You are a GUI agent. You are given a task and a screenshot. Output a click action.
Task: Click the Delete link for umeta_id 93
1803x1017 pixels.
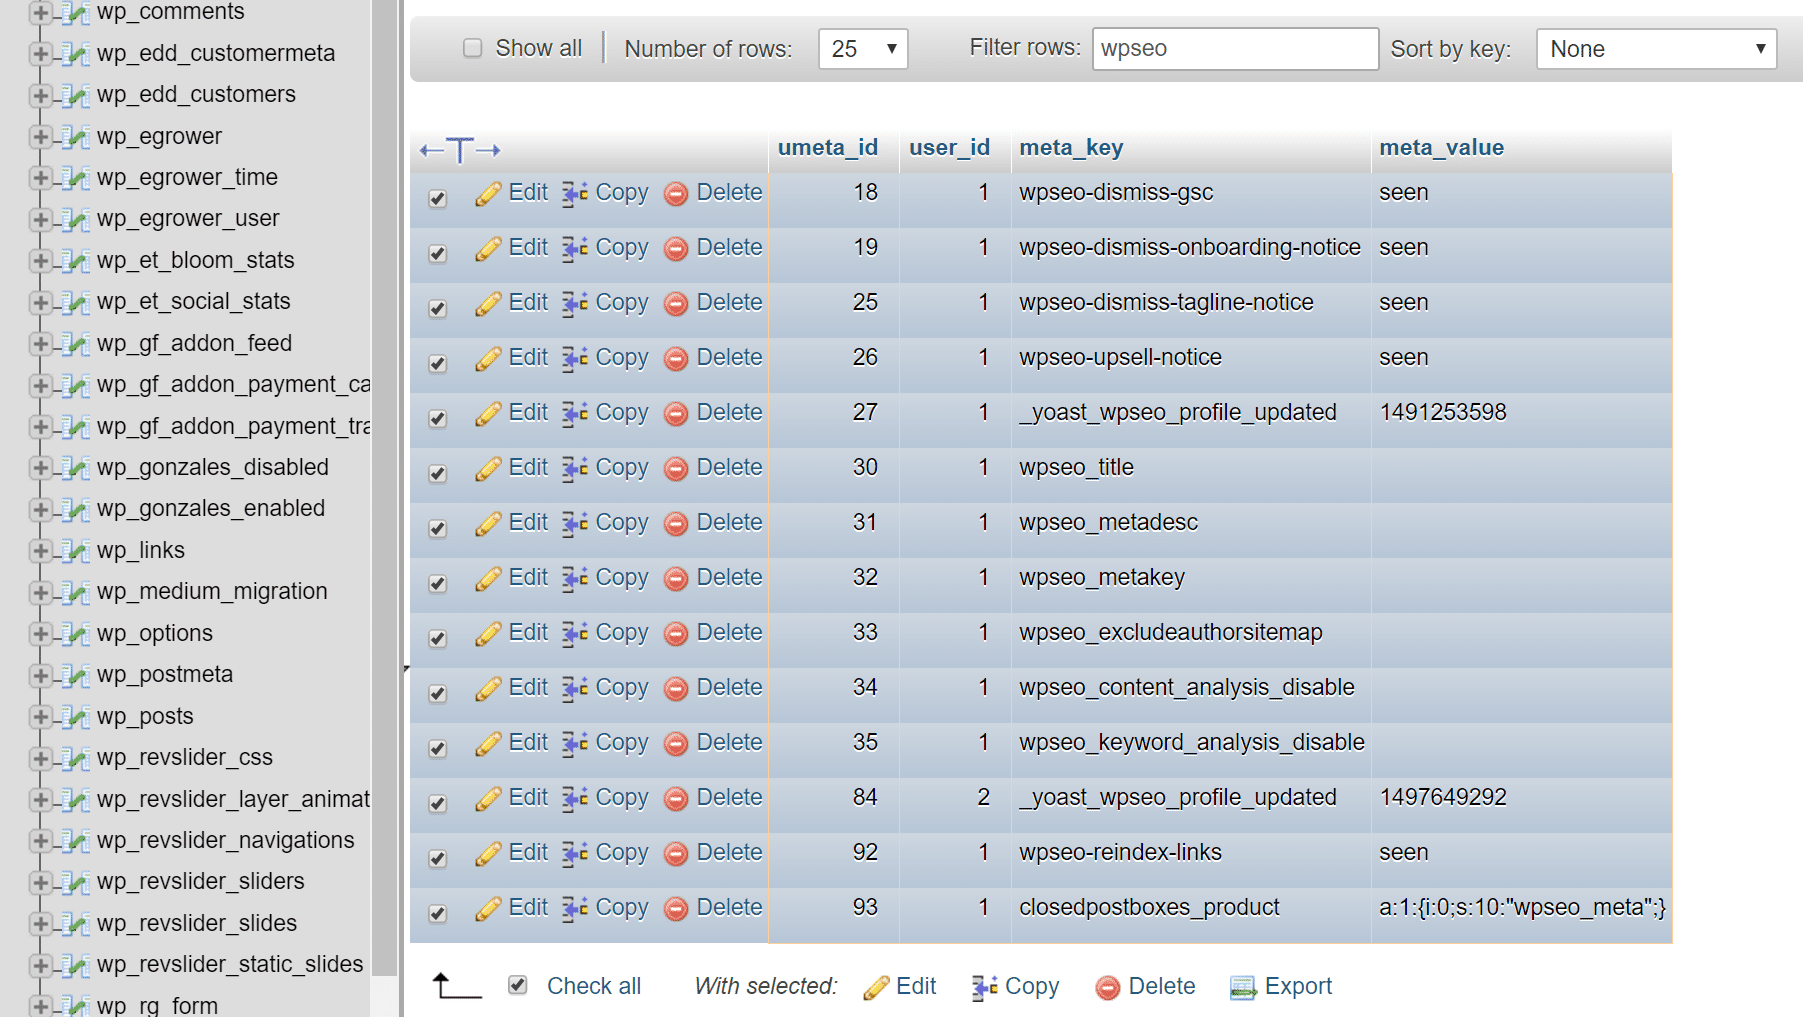click(728, 907)
